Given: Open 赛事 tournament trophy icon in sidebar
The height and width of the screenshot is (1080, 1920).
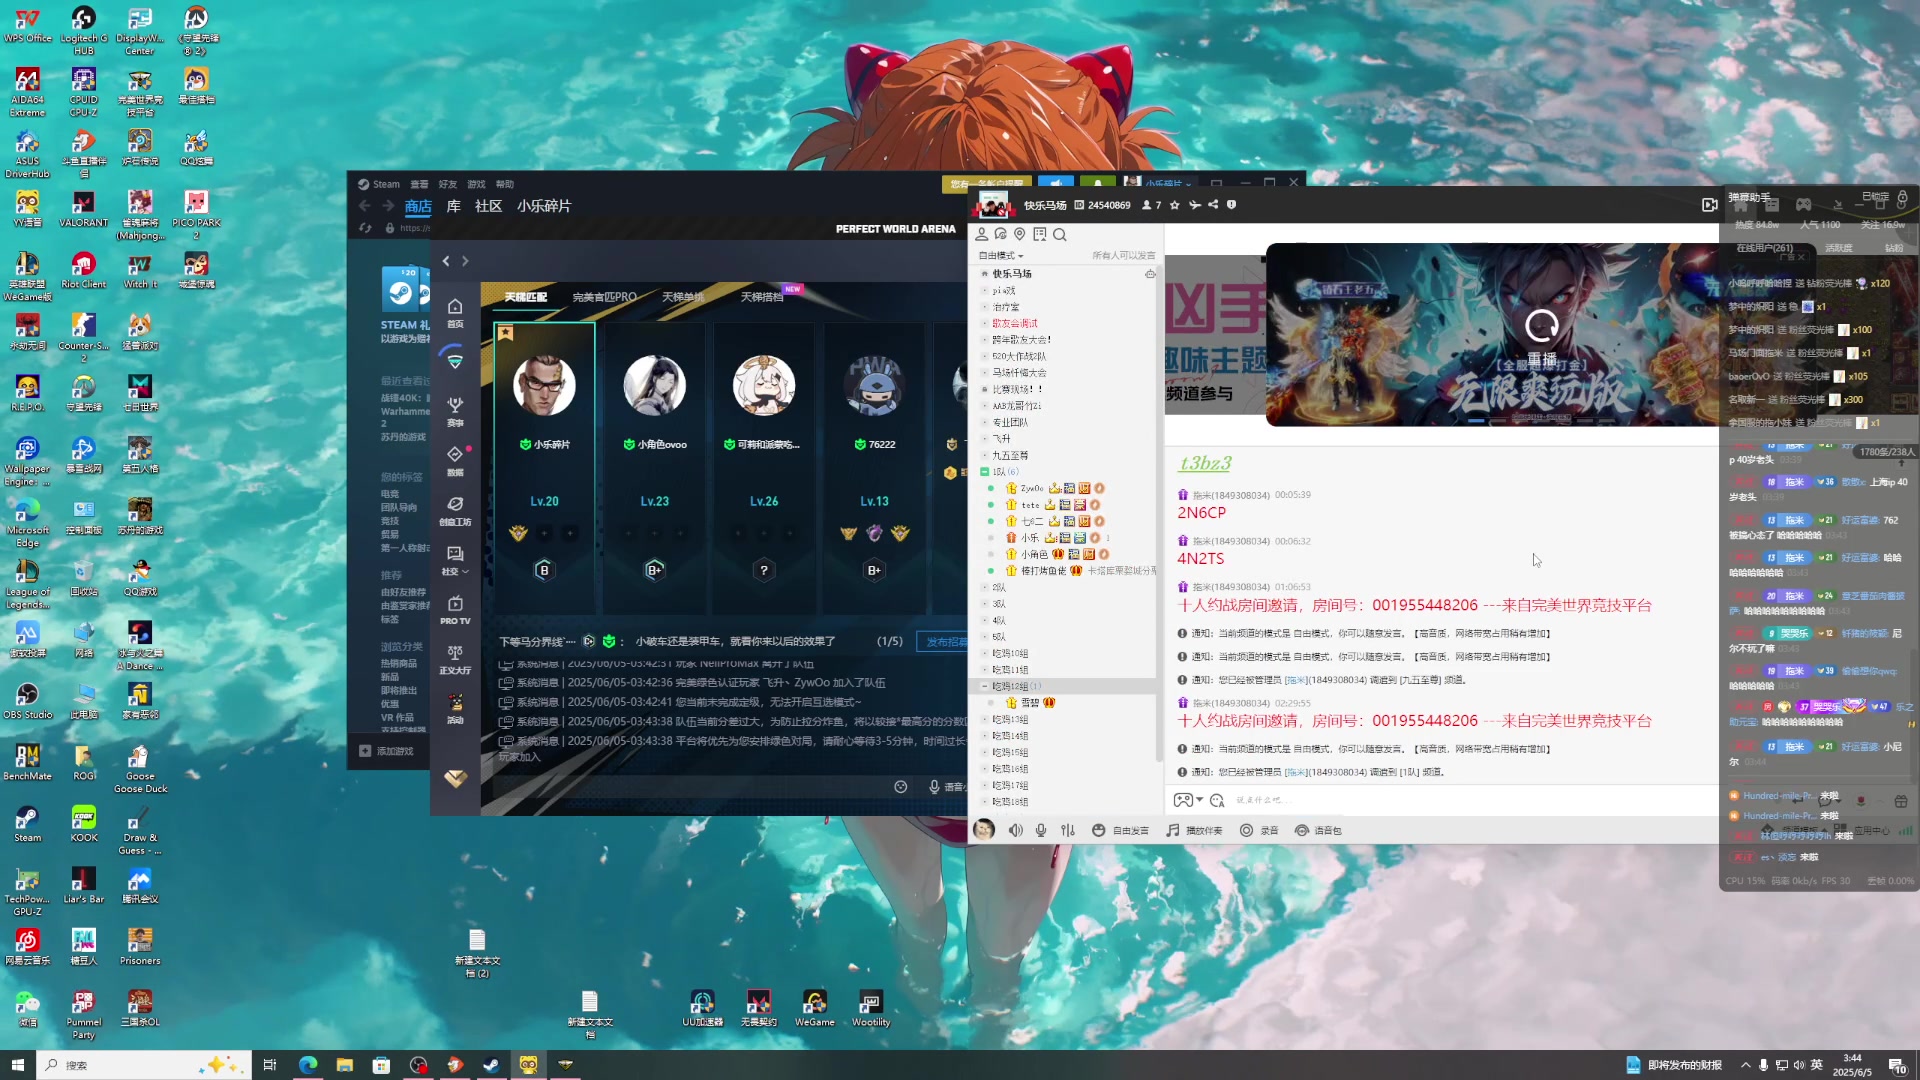Looking at the screenshot, I should click(455, 410).
